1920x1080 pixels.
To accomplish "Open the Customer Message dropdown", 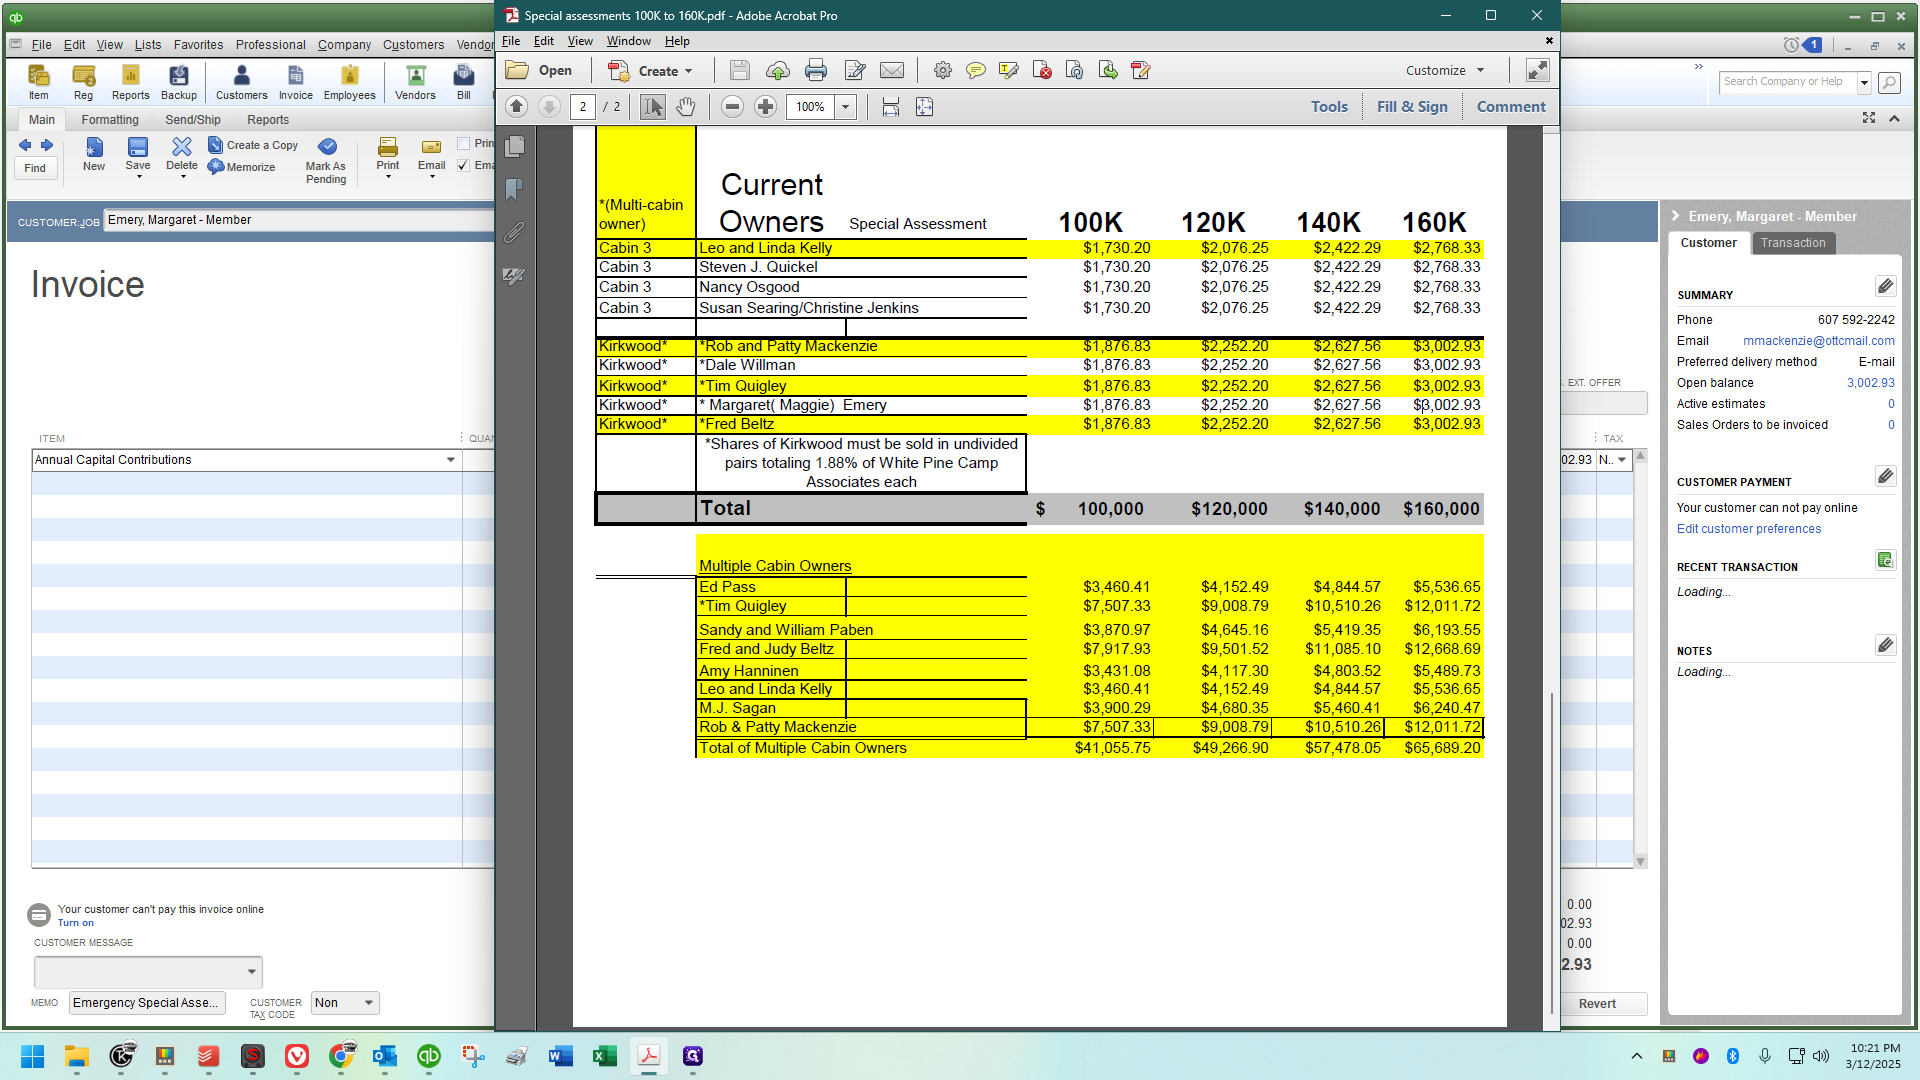I will [x=251, y=972].
